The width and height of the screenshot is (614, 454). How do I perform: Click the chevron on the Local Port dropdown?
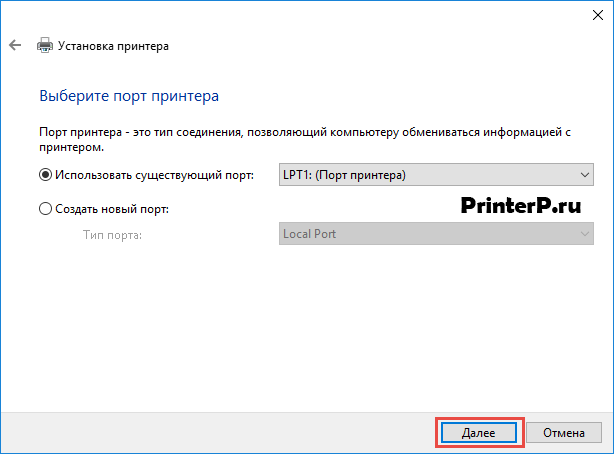[x=585, y=234]
